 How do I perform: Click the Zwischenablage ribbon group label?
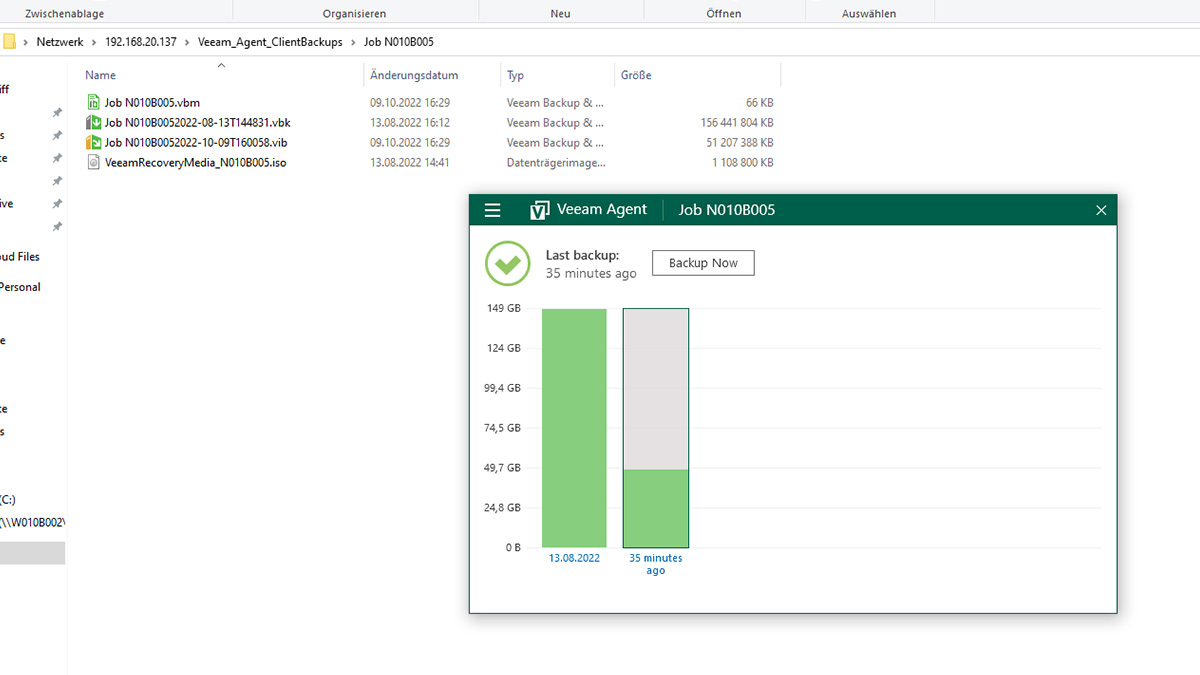tap(64, 14)
